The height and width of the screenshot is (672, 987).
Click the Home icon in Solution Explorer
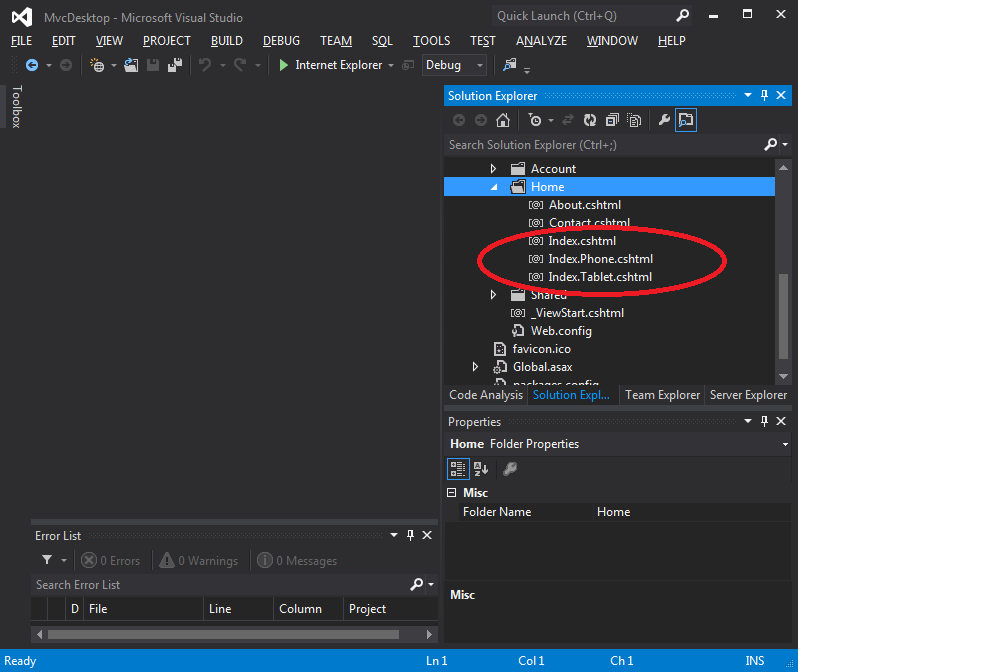(x=502, y=120)
